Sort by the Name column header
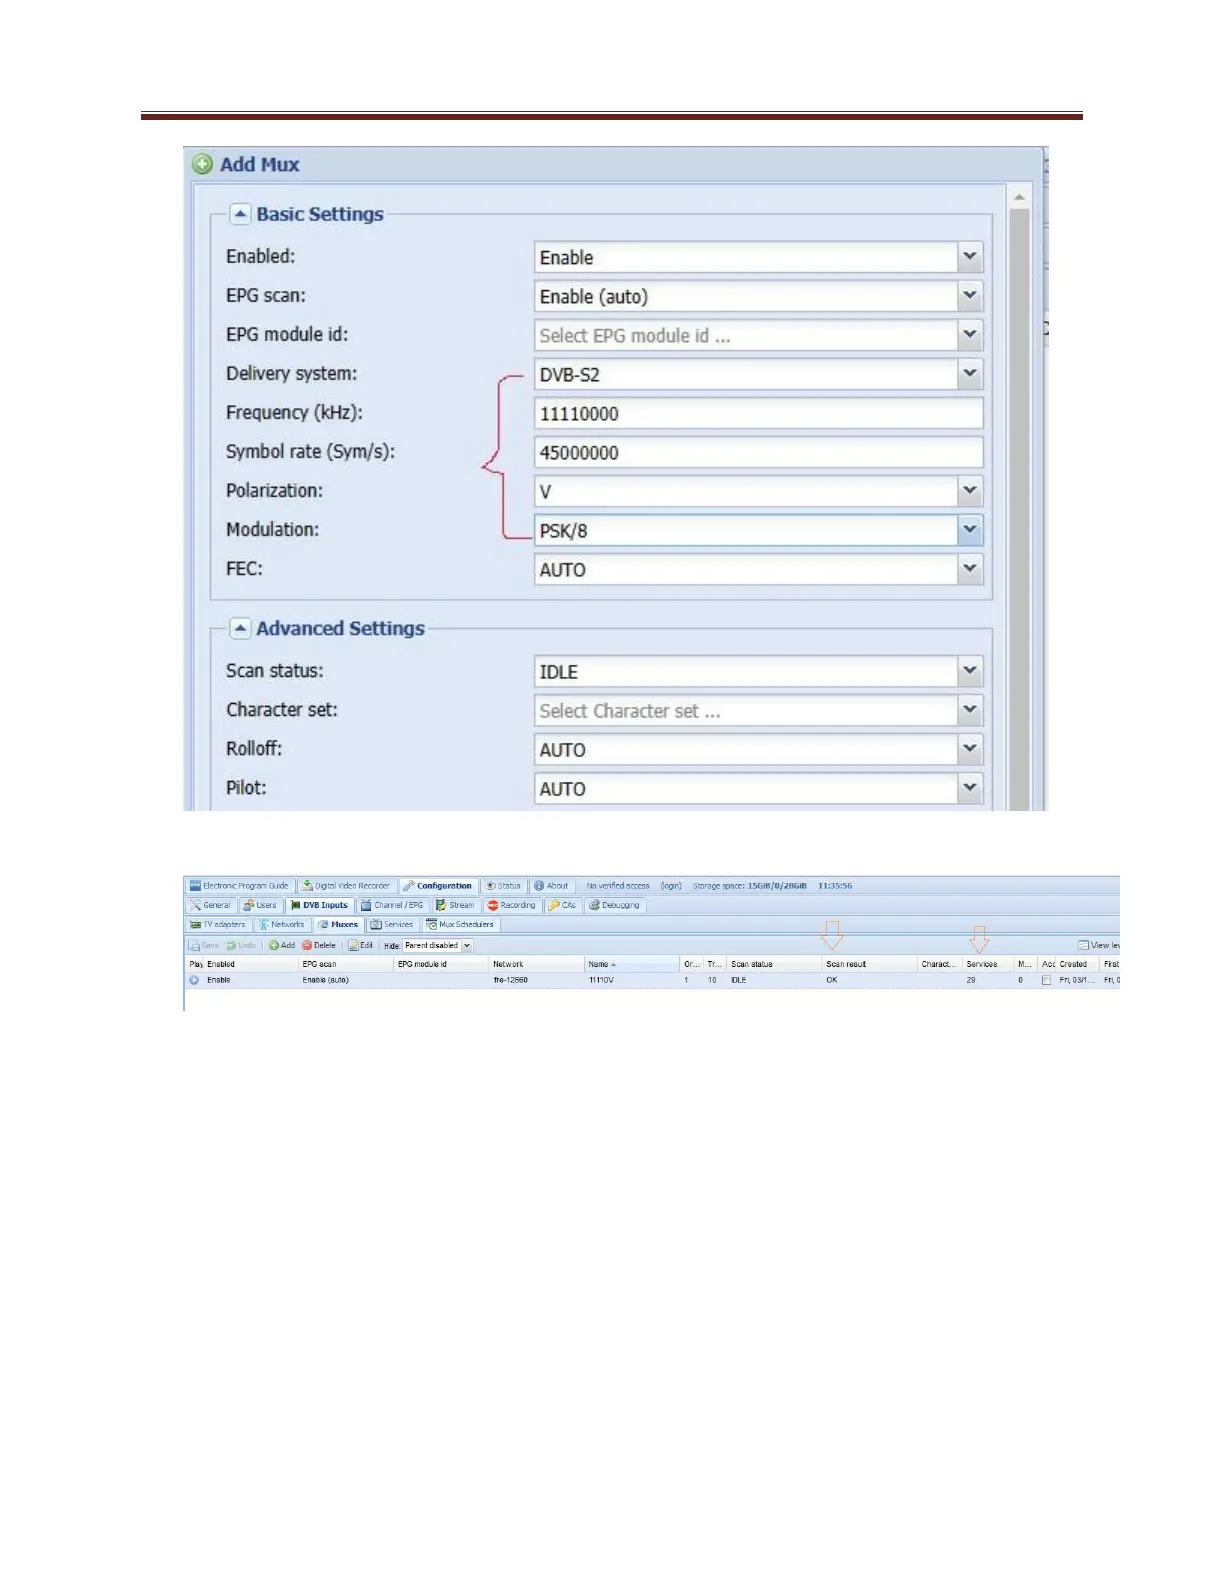 632,964
